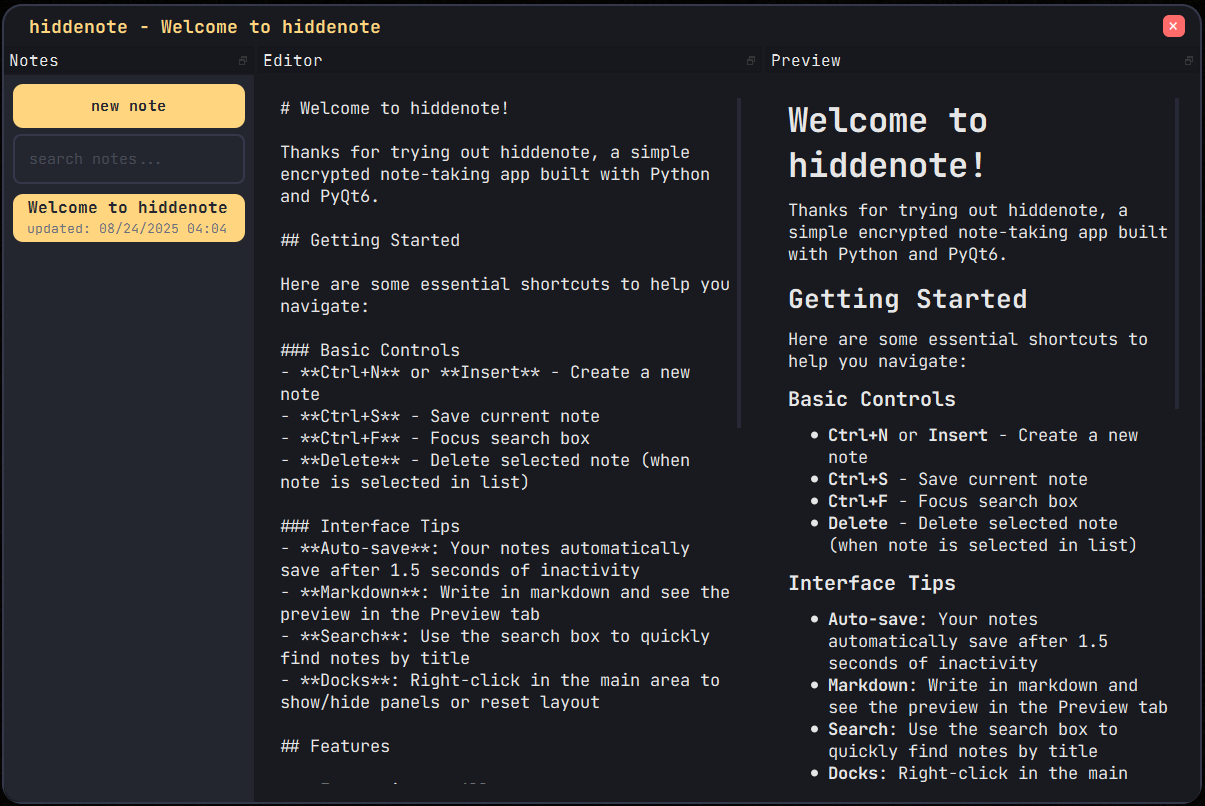Screen dimensions: 1205x806
Task: Click the '**Auto-save**' line in the editor
Action: [485, 559]
